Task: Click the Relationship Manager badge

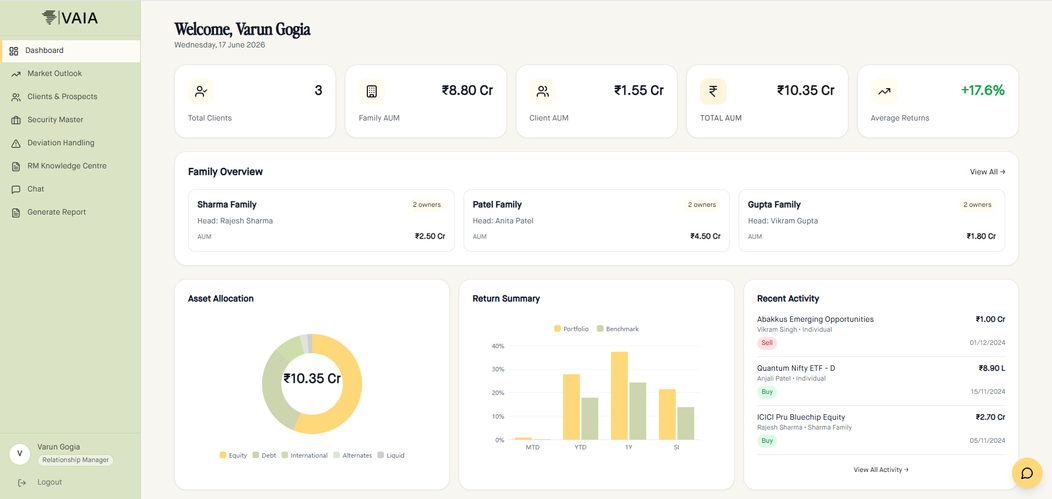Action: click(75, 460)
